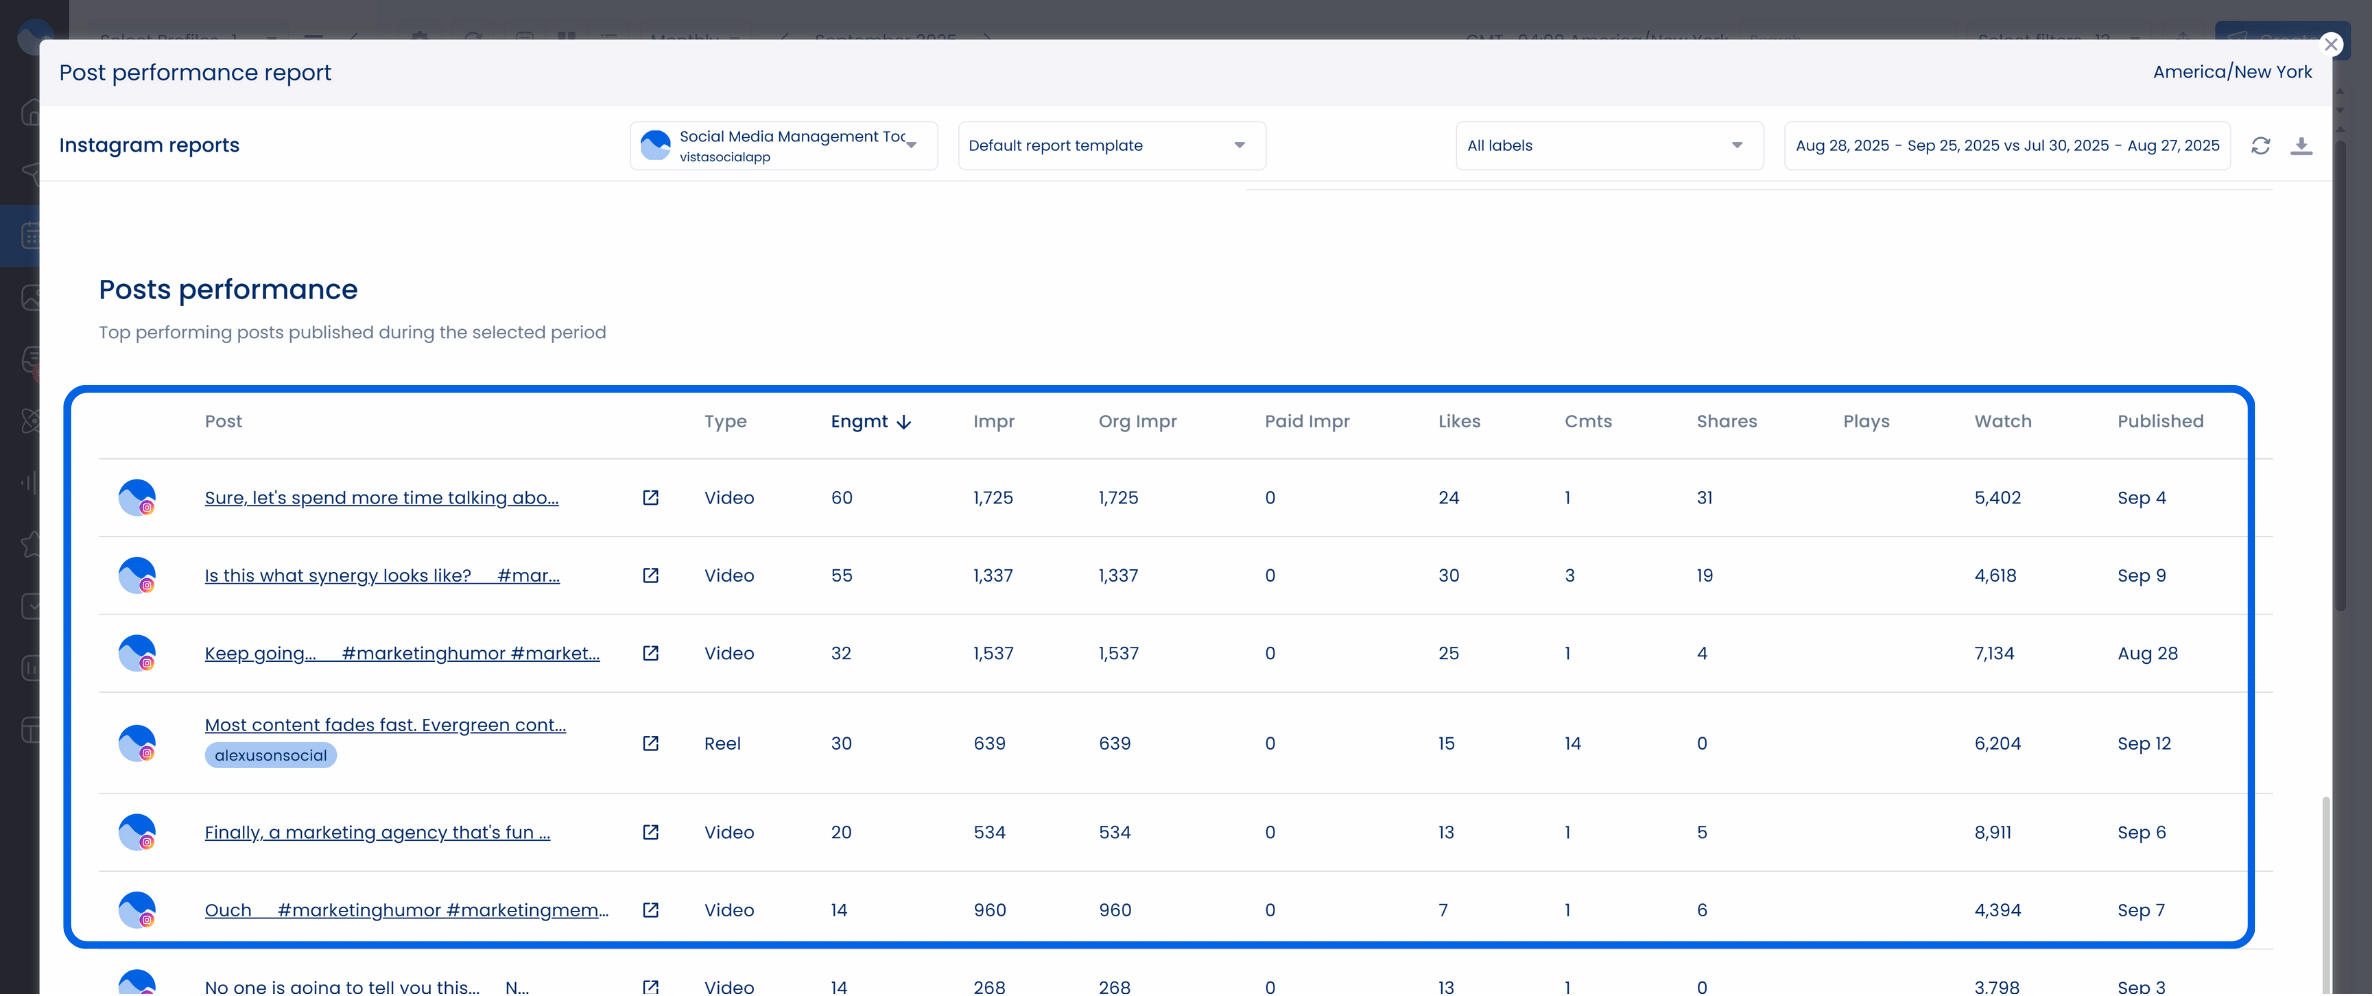This screenshot has width=2374, height=996.
Task: Toggle Engmt column sort direction
Action: 869,422
